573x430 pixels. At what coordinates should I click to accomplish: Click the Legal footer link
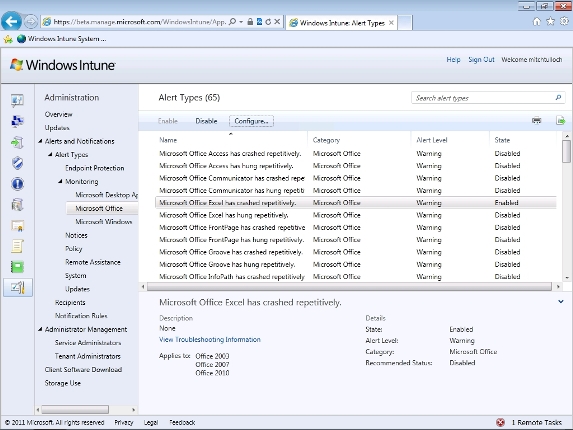point(151,422)
